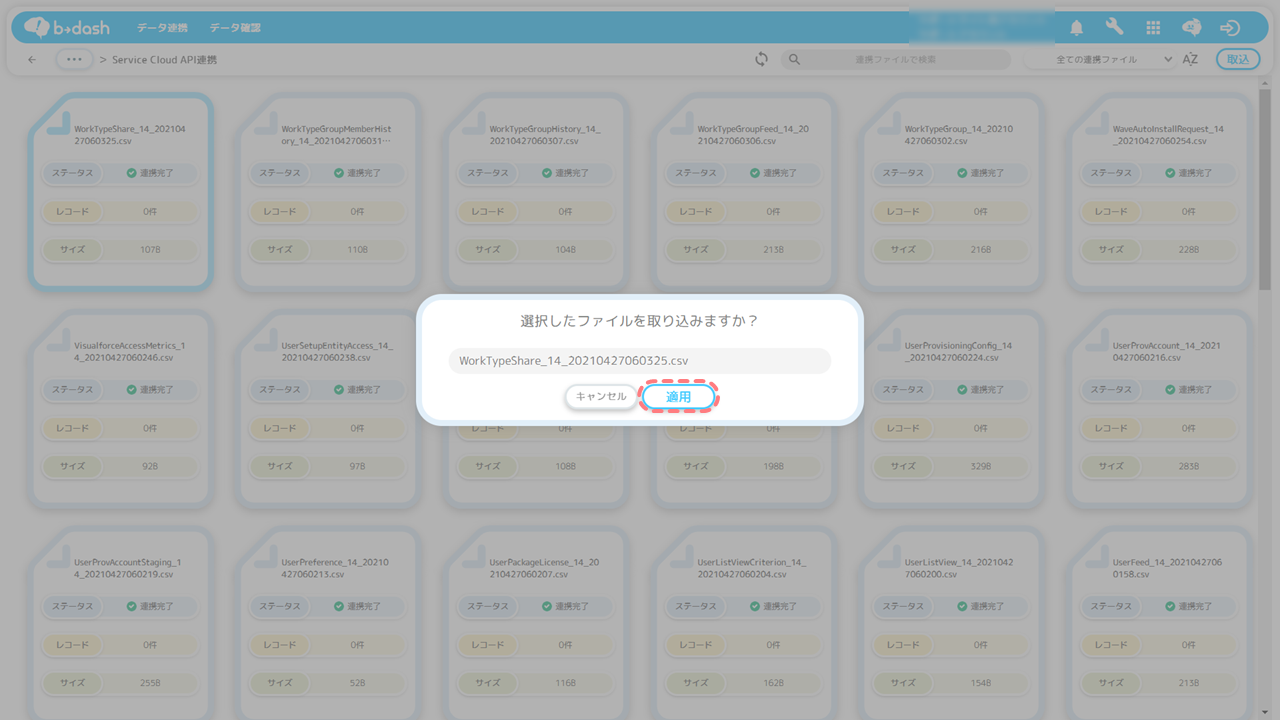Select the WaveAutoInstallRequest_14 file card
The image size is (1280, 720).
pyautogui.click(x=1160, y=191)
